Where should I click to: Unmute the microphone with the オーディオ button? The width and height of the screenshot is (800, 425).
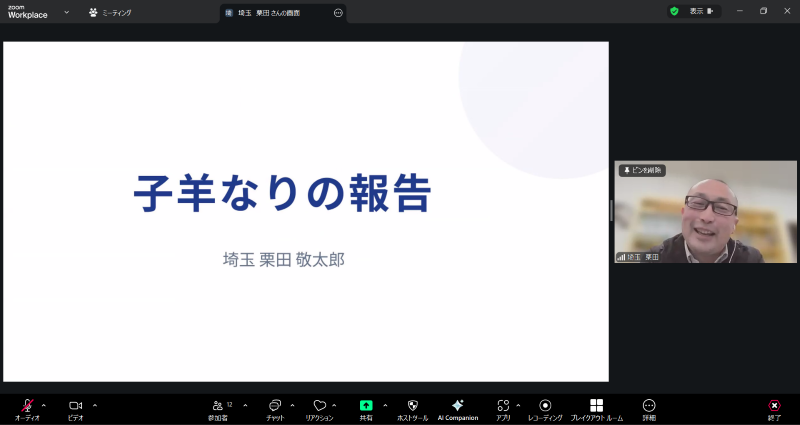pos(28,406)
